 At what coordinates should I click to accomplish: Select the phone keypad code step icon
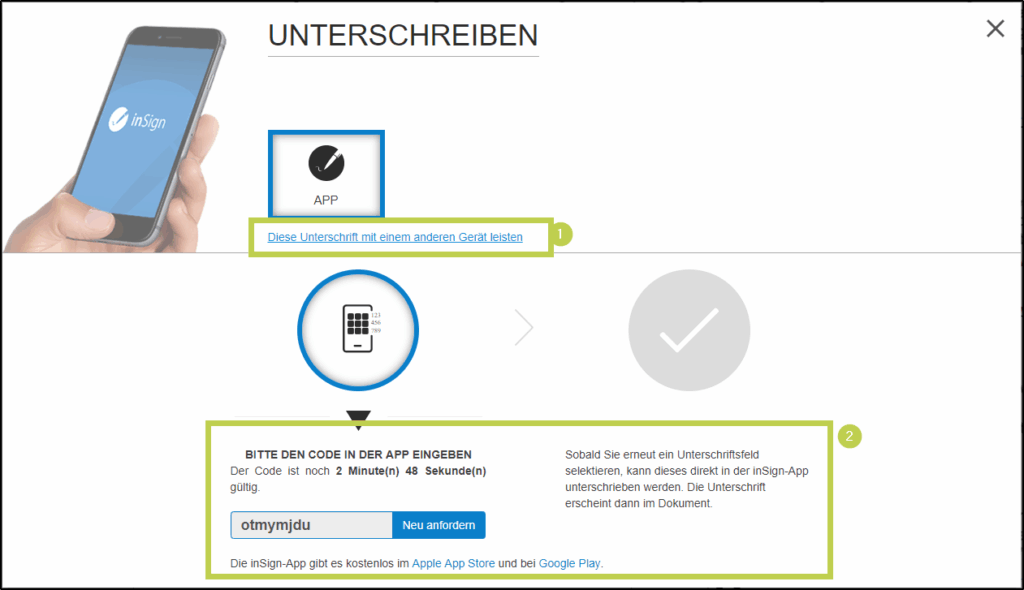[358, 329]
